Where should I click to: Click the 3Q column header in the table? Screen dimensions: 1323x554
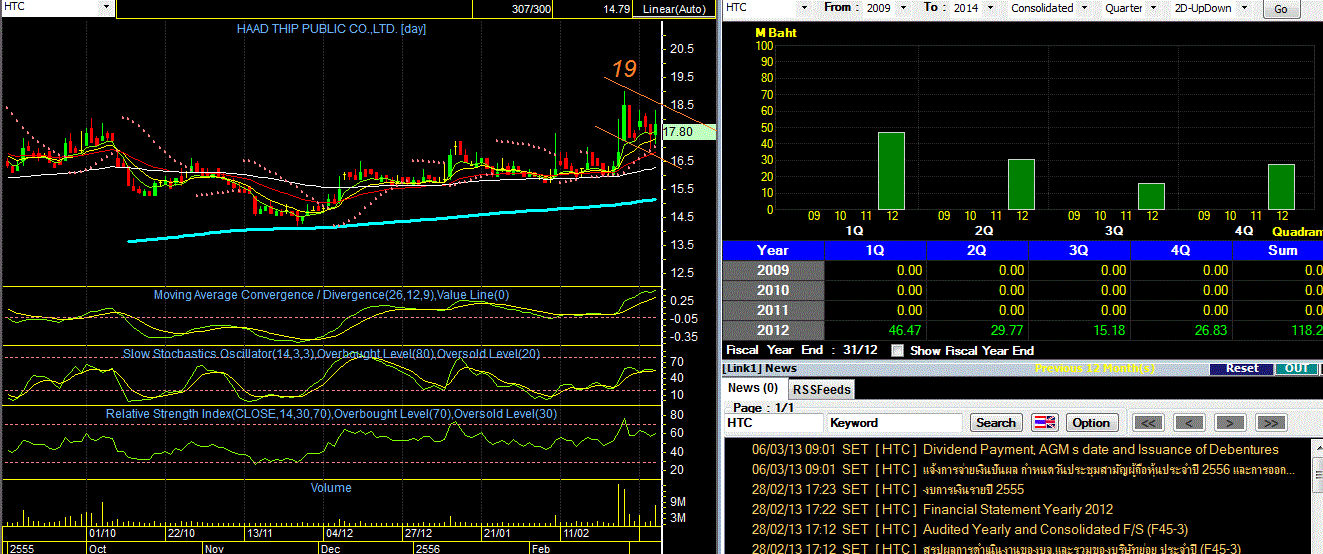pos(1080,250)
